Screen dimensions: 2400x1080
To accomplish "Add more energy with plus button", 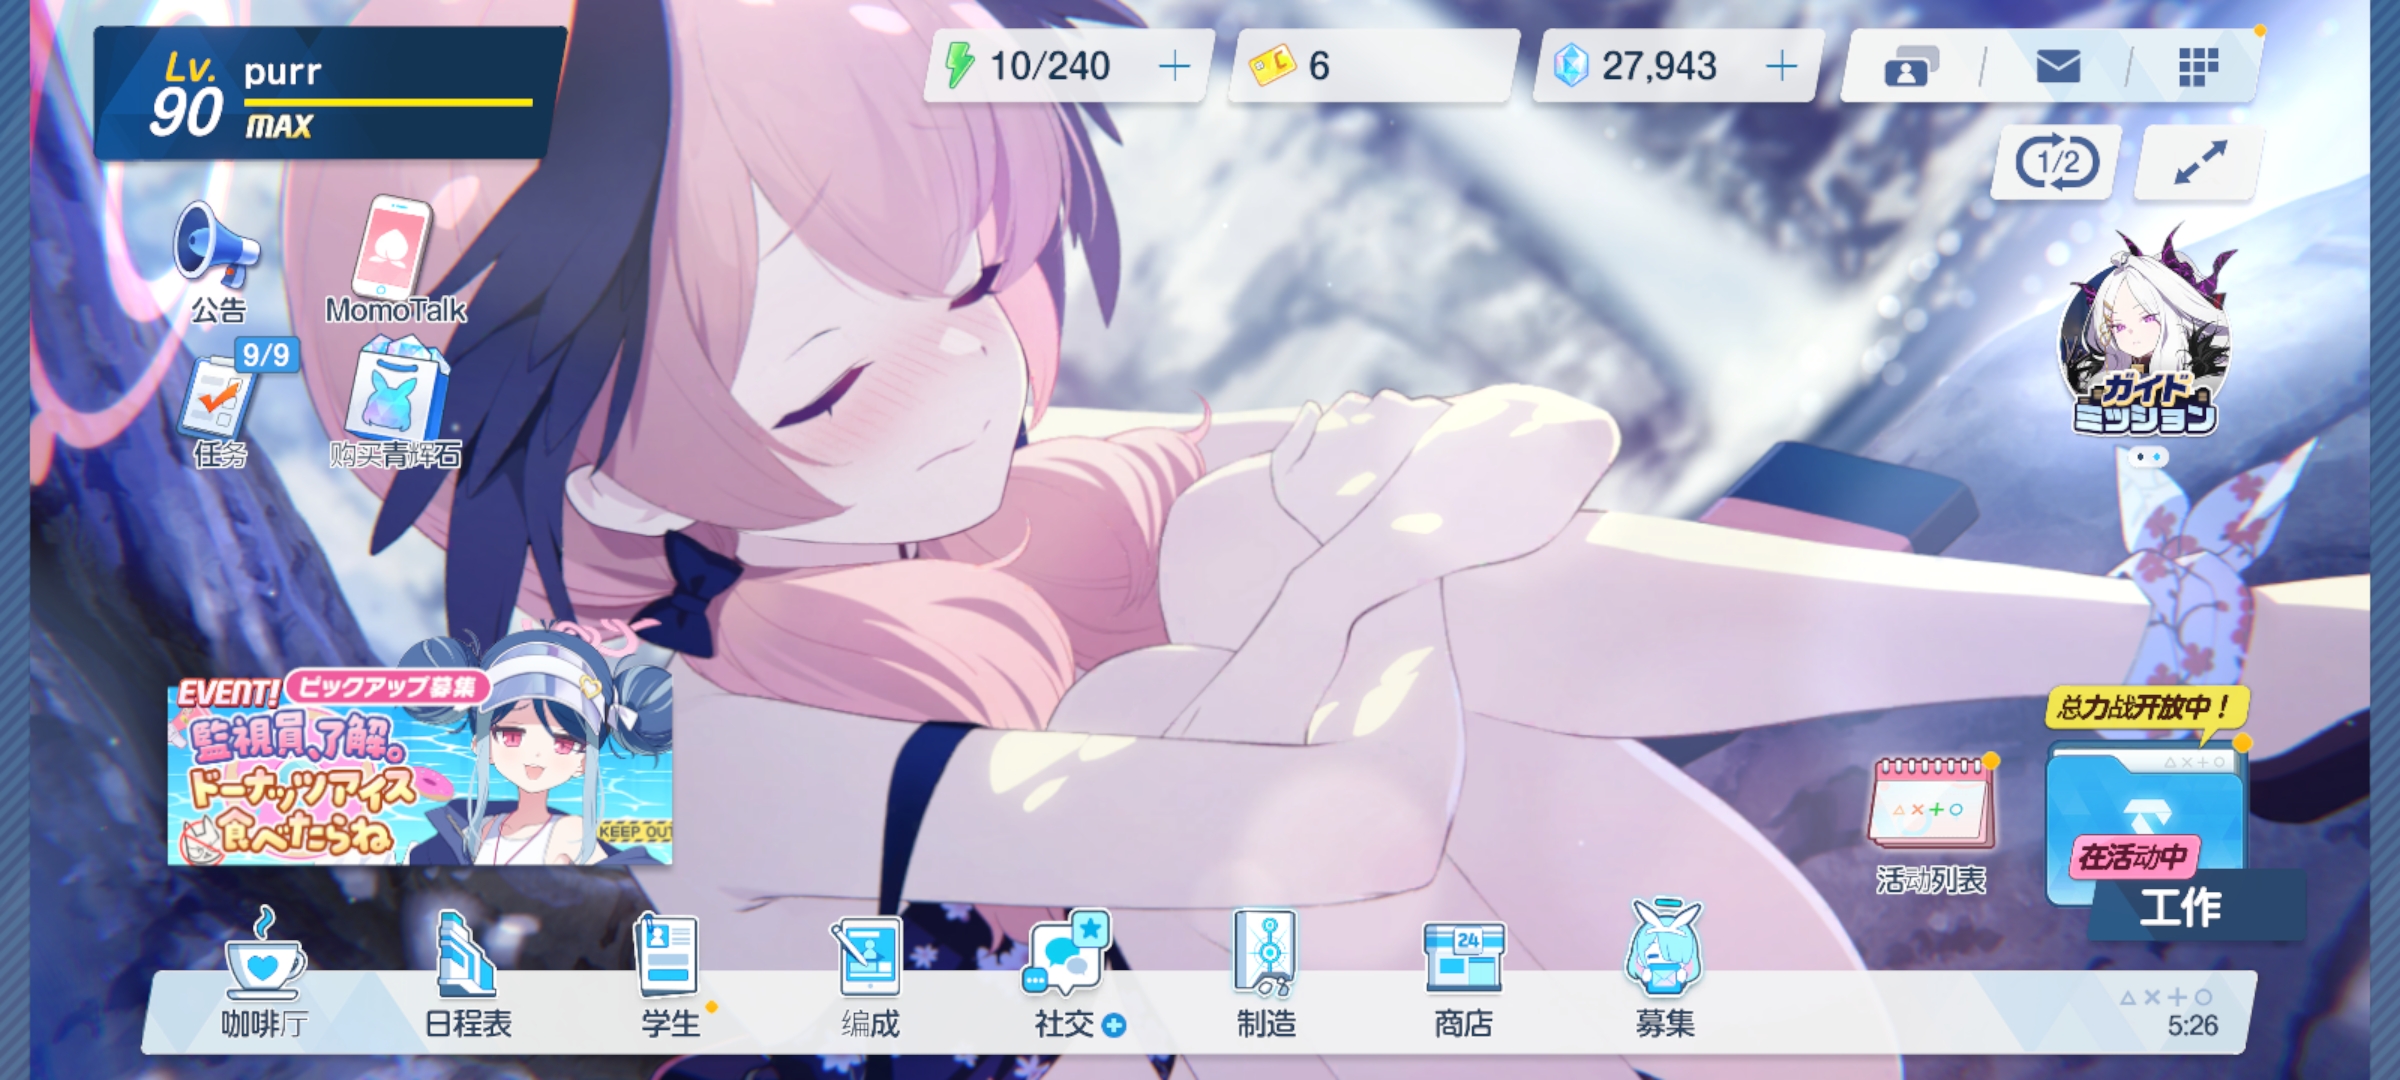I will coord(1174,67).
